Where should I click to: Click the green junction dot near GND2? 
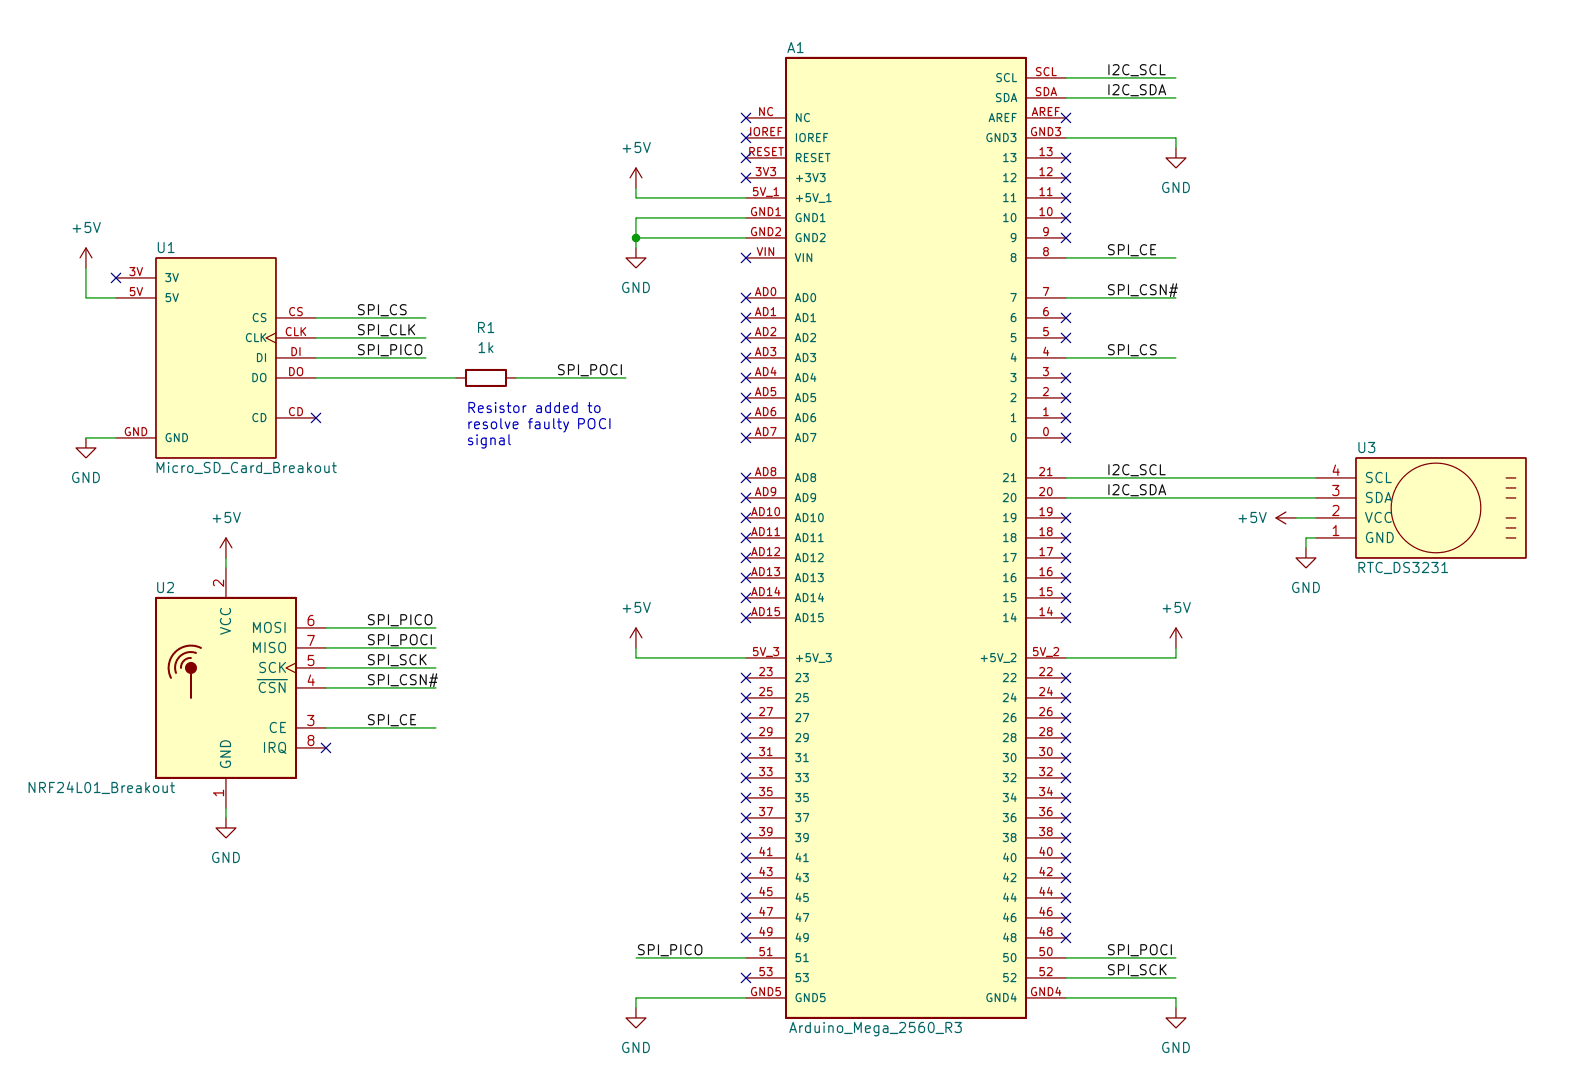(x=636, y=238)
